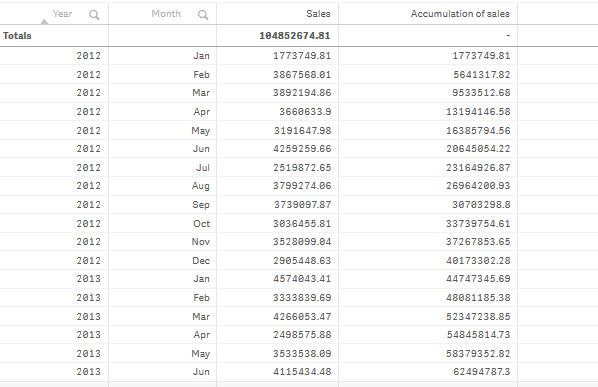This screenshot has width=598, height=387.
Task: Select accumulation value 5641317.82
Action: point(481,74)
